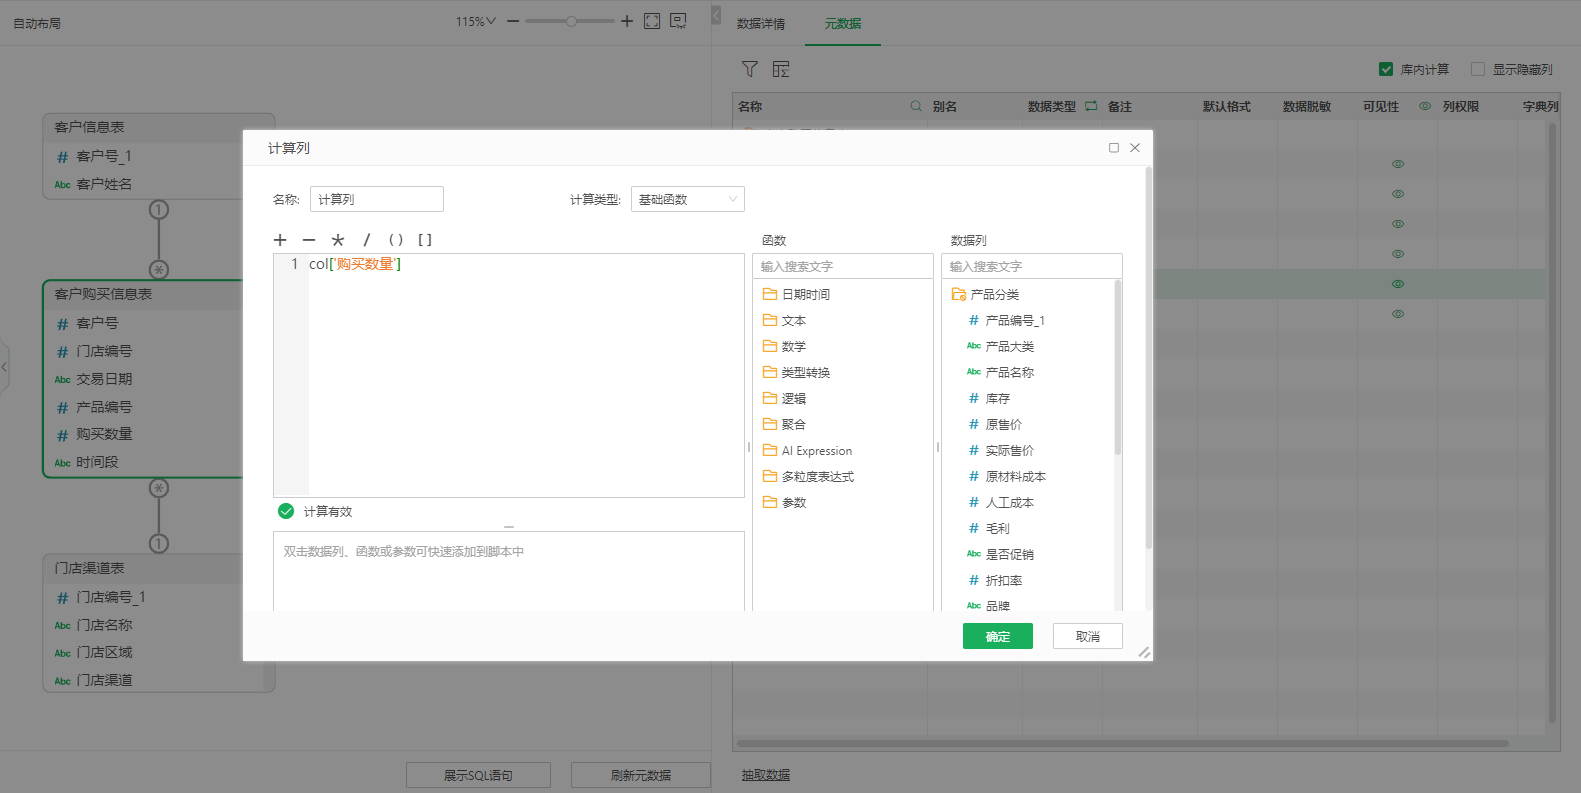This screenshot has height=793, width=1581.
Task: Click the data column list scrollbar
Action: click(x=1117, y=368)
